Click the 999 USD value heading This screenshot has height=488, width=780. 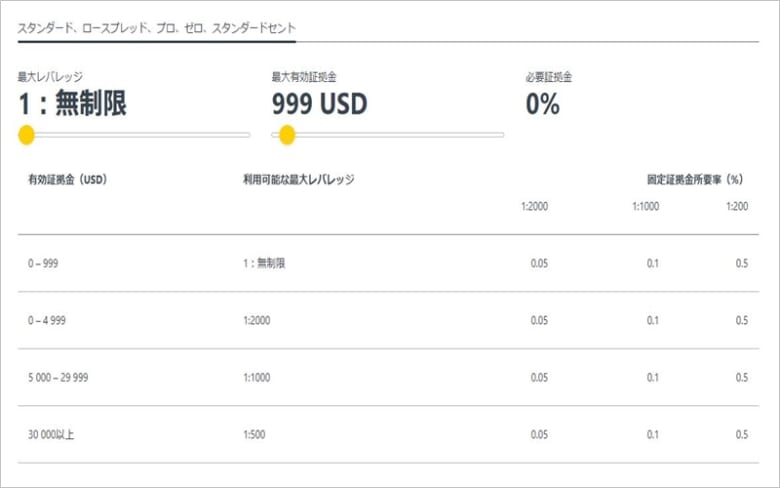point(319,104)
